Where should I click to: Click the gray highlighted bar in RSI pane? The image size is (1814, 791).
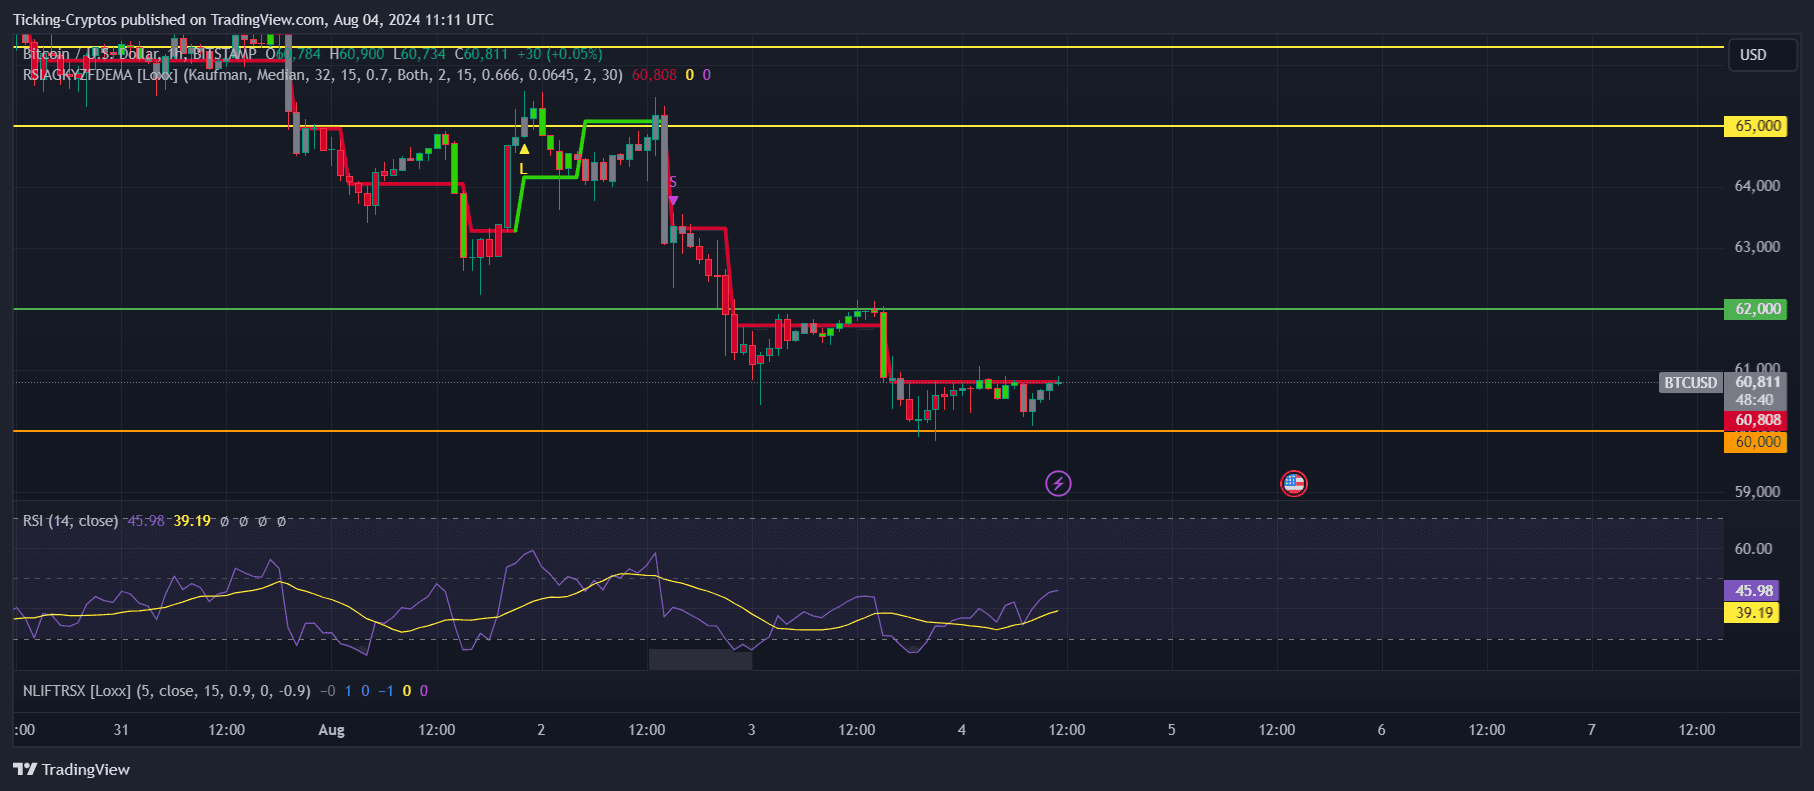(700, 659)
